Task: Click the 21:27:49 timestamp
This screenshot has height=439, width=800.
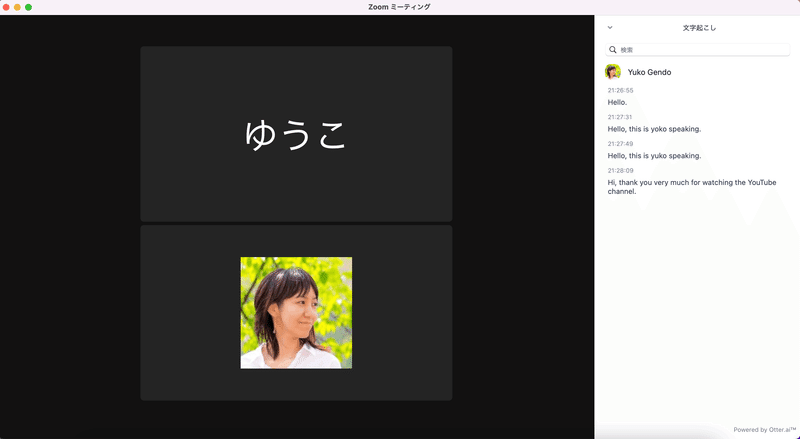Action: 620,143
